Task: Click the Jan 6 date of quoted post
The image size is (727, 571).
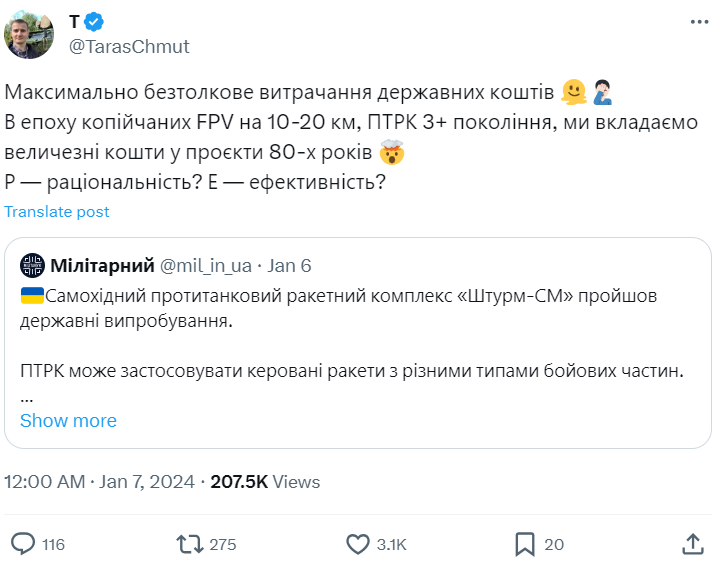Action: (291, 265)
